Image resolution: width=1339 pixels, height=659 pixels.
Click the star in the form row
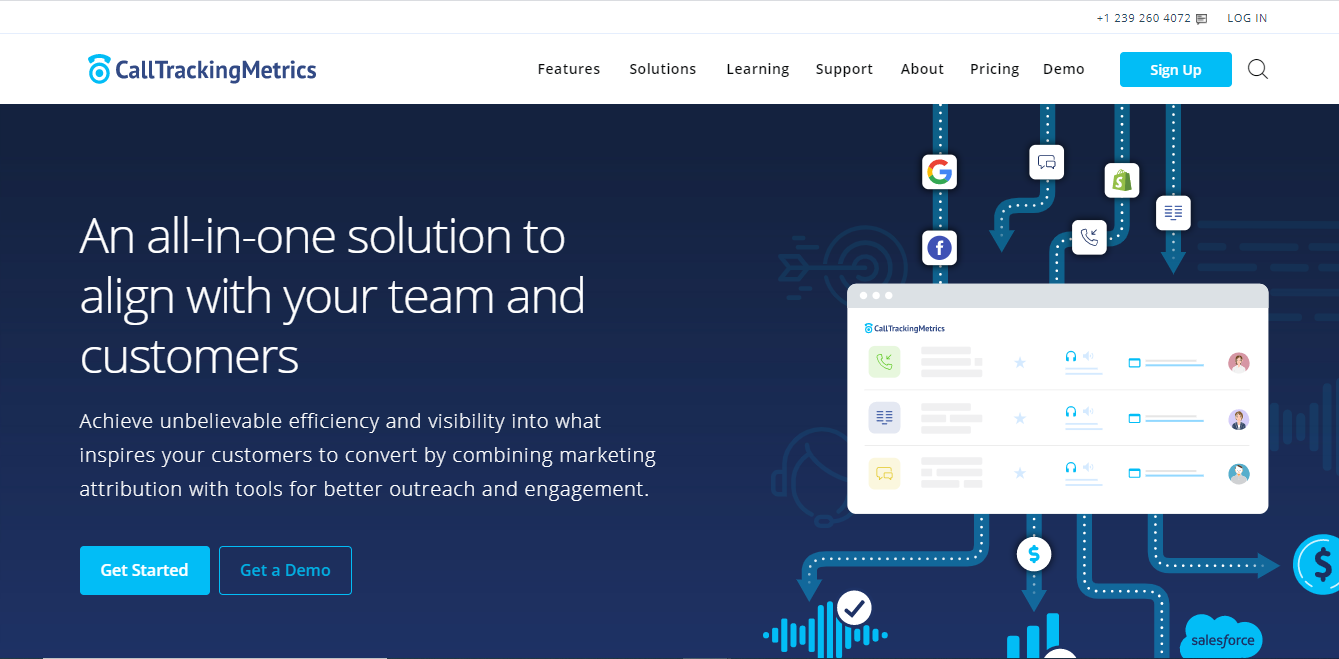1020,417
